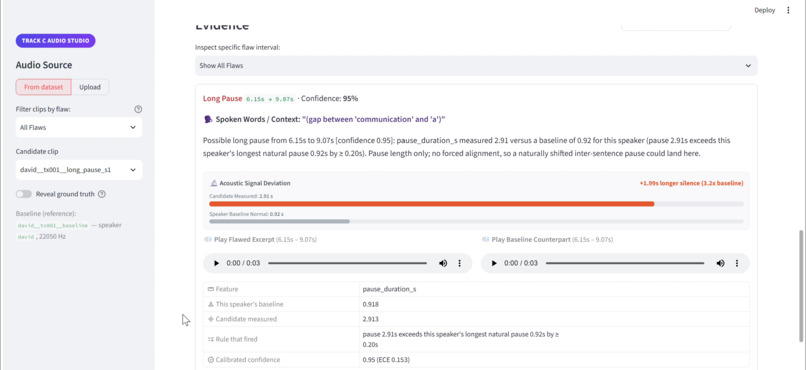
Task: Click the Candidate measured row icon
Action: [211, 319]
